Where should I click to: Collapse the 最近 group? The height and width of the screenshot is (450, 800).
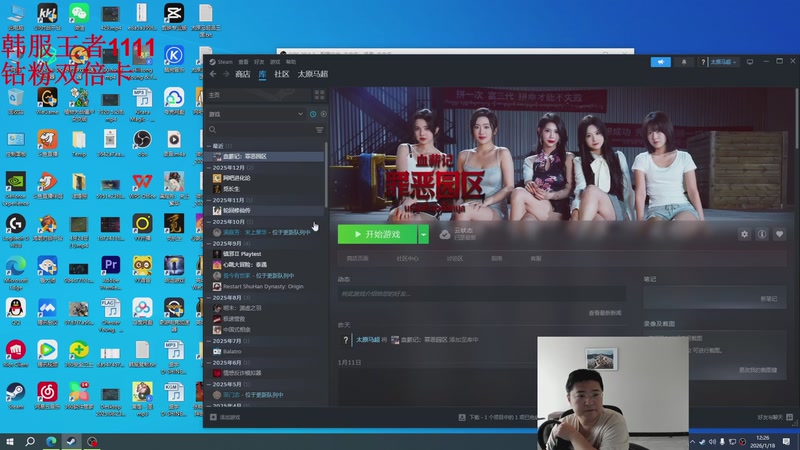pyautogui.click(x=209, y=146)
